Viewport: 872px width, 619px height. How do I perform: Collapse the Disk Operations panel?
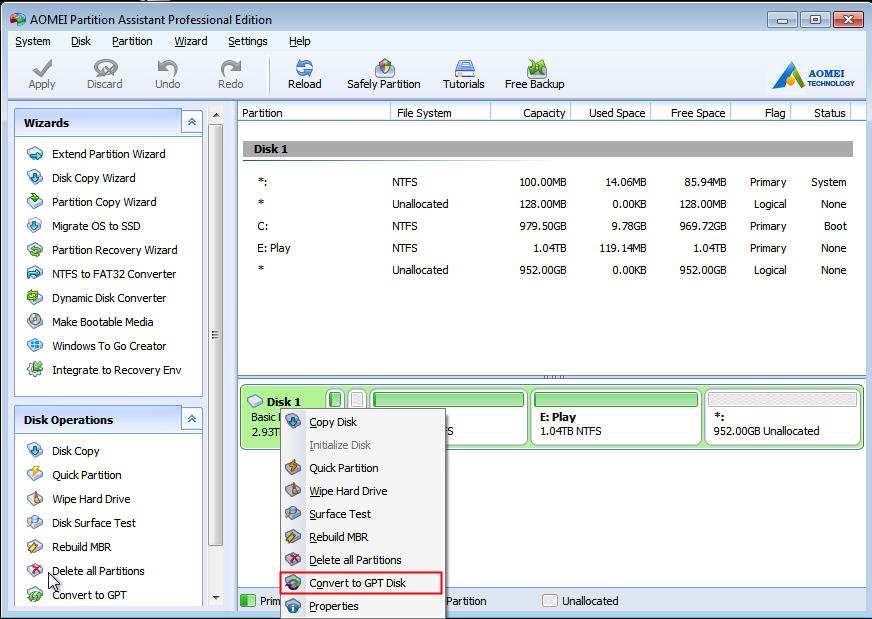point(192,419)
